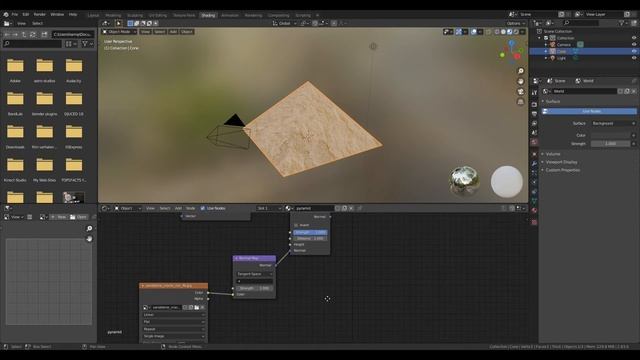640x360 pixels.
Task: Toggle visibility of Cone in outliner
Action: (634, 51)
